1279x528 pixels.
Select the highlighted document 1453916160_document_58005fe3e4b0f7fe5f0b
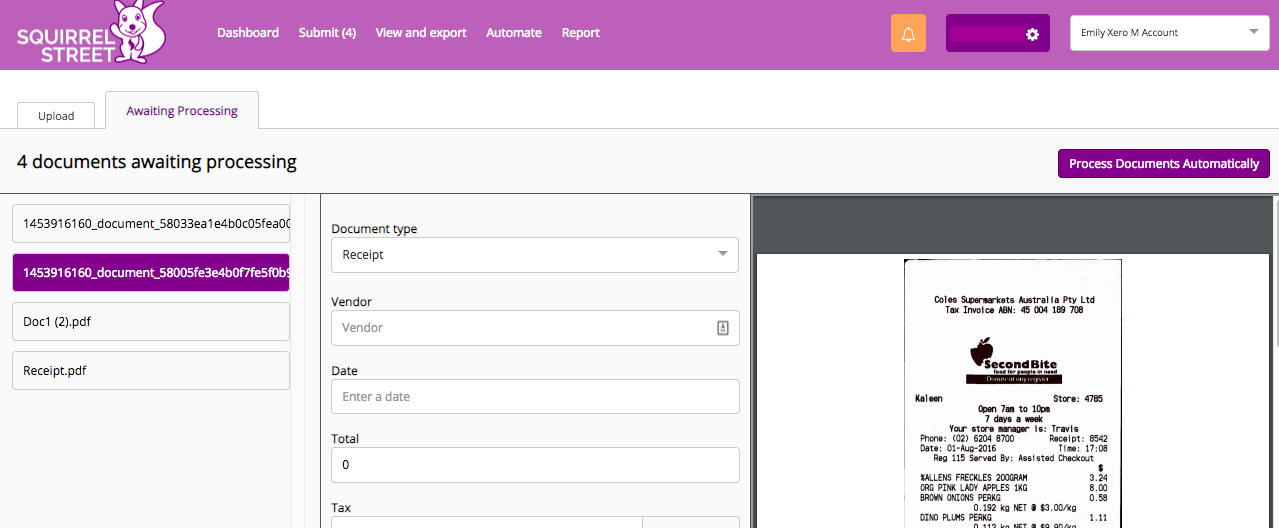coord(151,272)
